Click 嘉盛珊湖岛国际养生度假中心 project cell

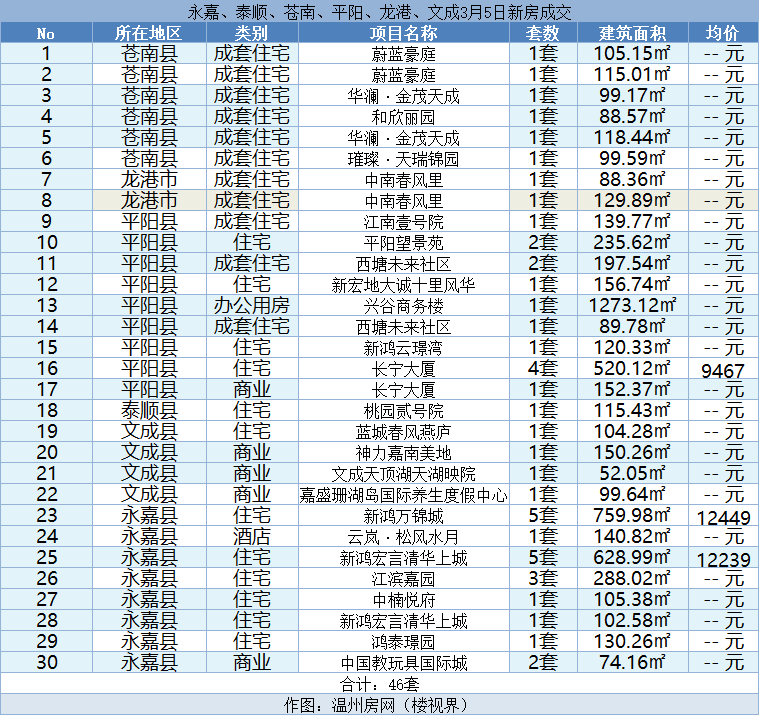click(x=404, y=495)
